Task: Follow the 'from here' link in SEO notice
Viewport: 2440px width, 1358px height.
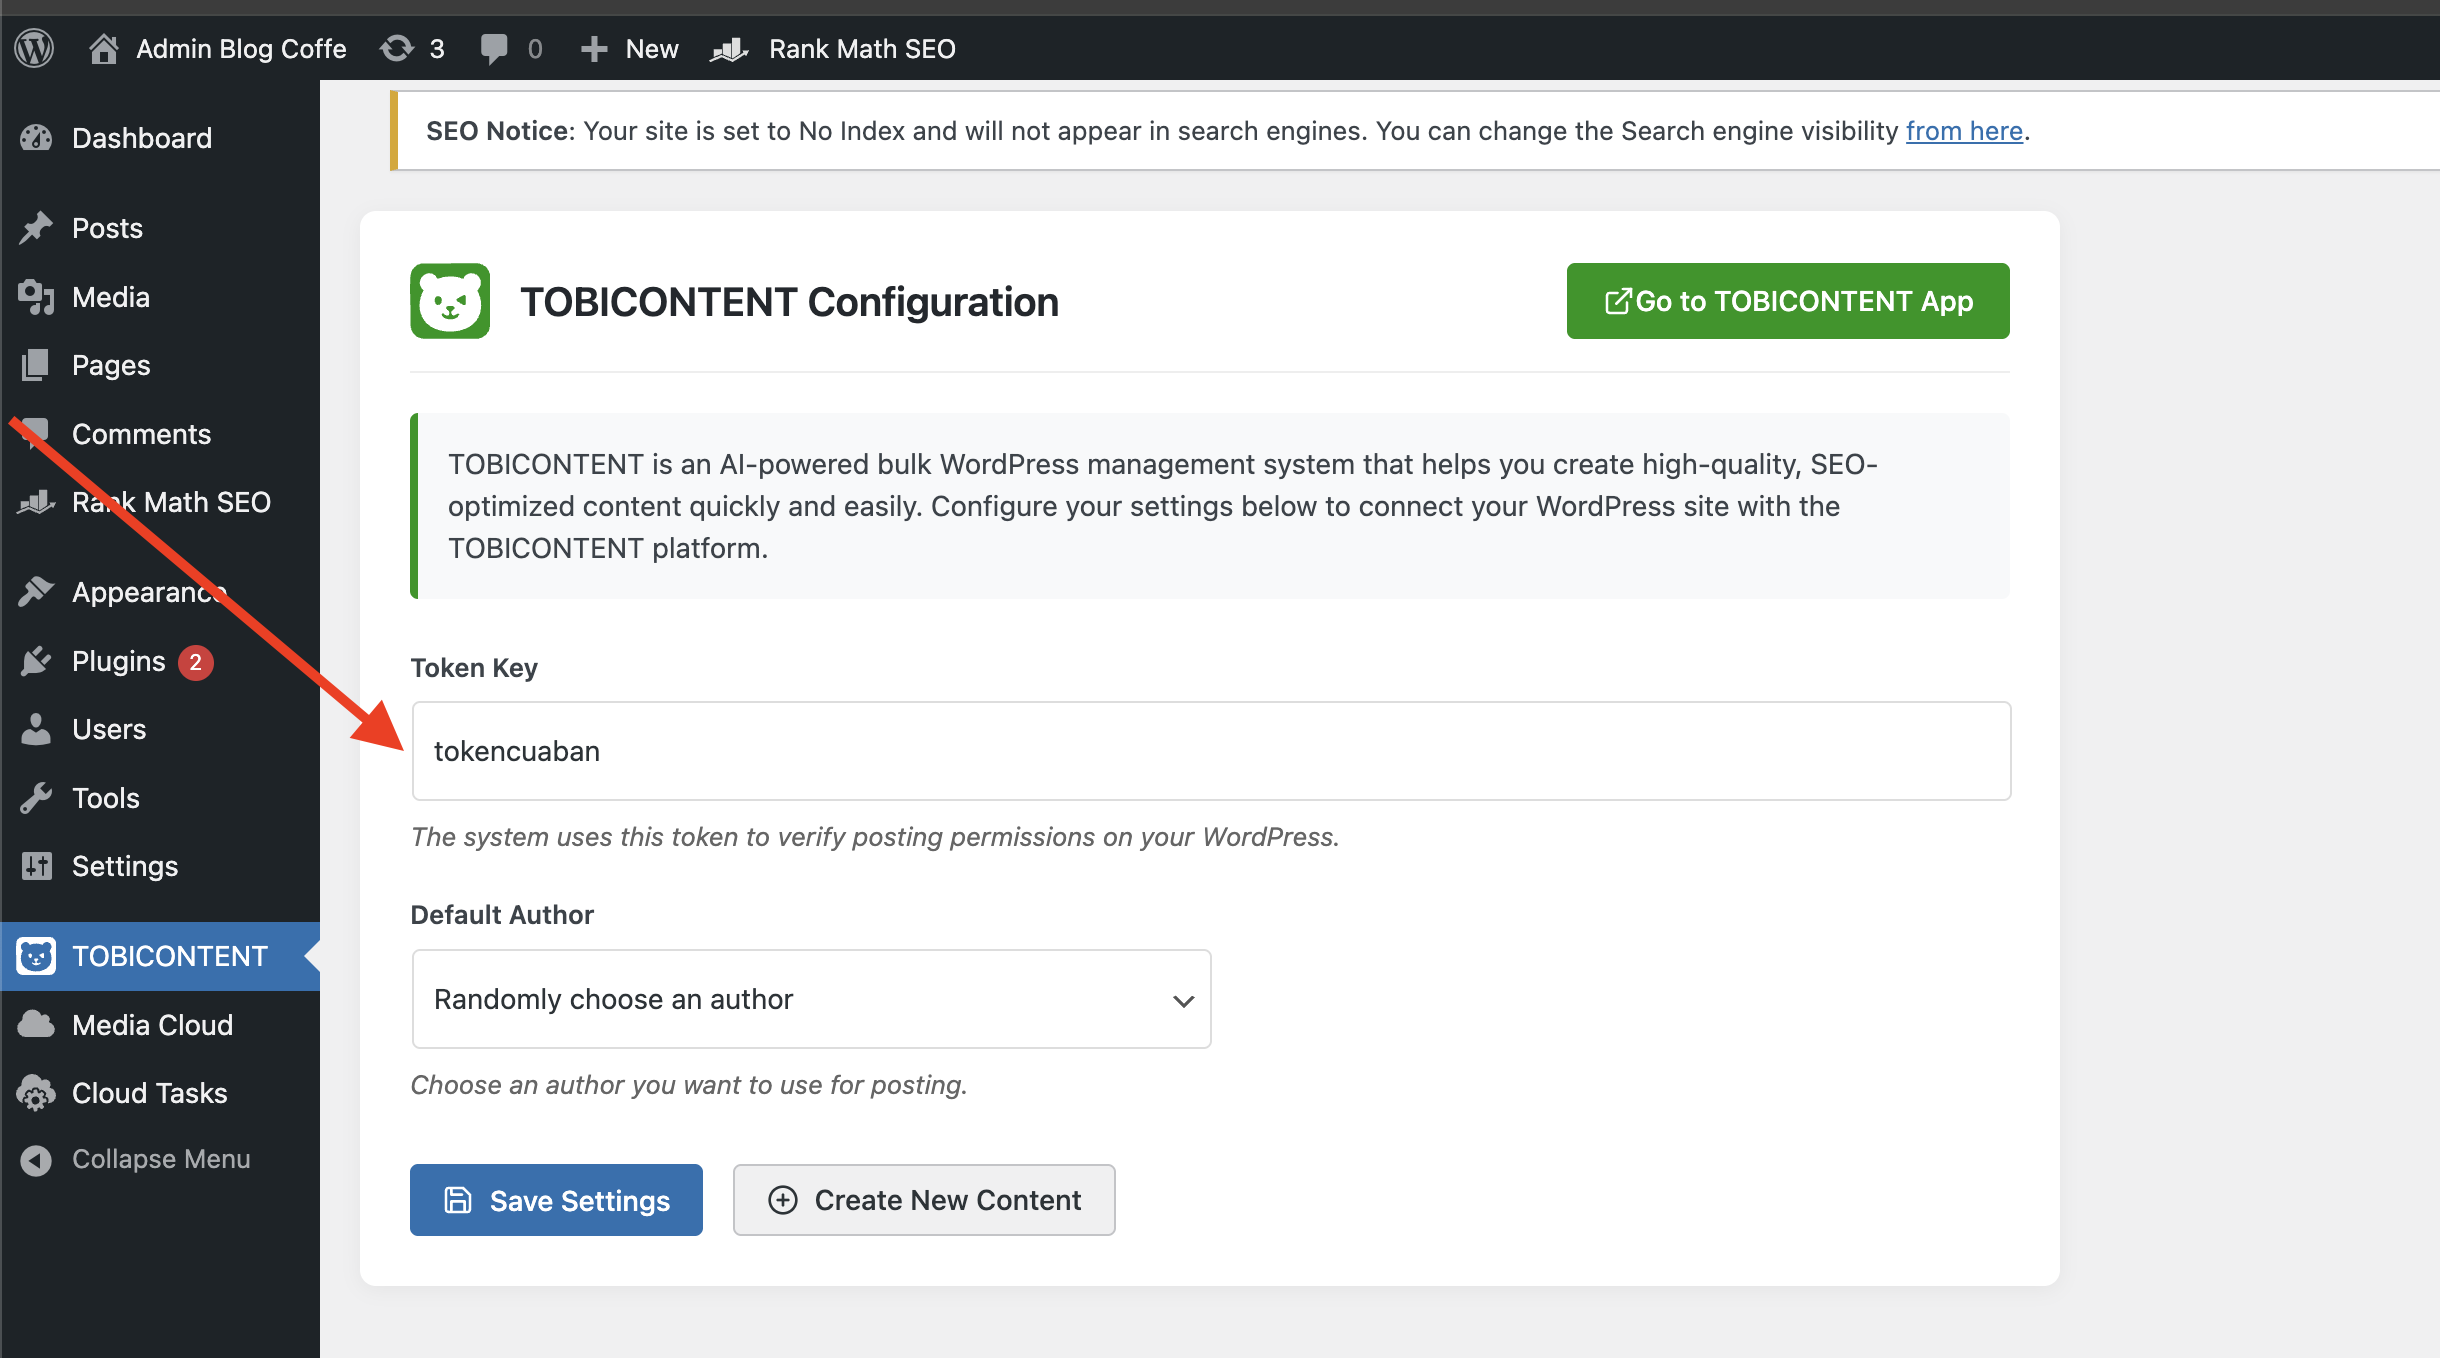Action: pyautogui.click(x=1964, y=131)
